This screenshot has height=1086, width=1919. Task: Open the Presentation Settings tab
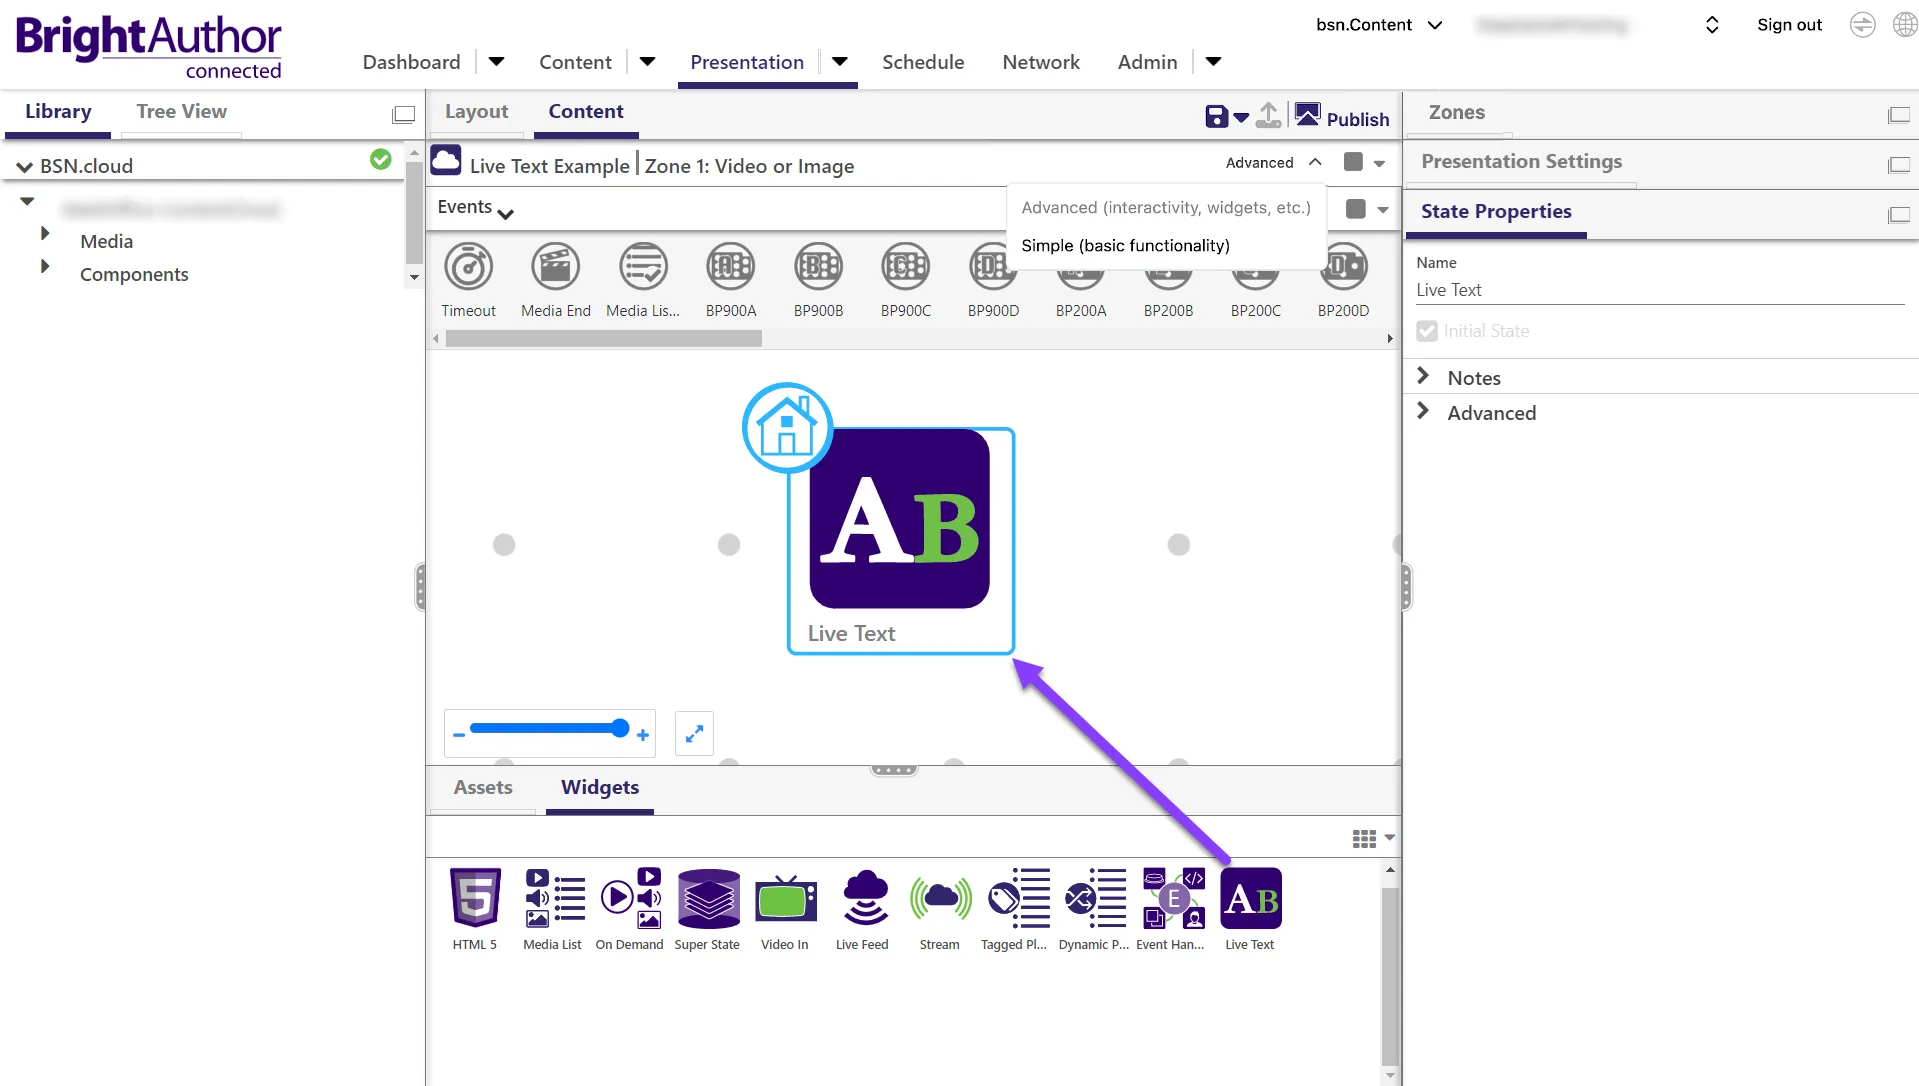[1521, 161]
